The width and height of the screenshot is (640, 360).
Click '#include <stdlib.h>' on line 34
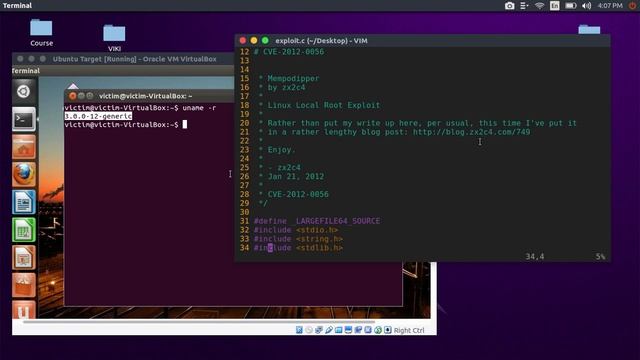tap(298, 248)
